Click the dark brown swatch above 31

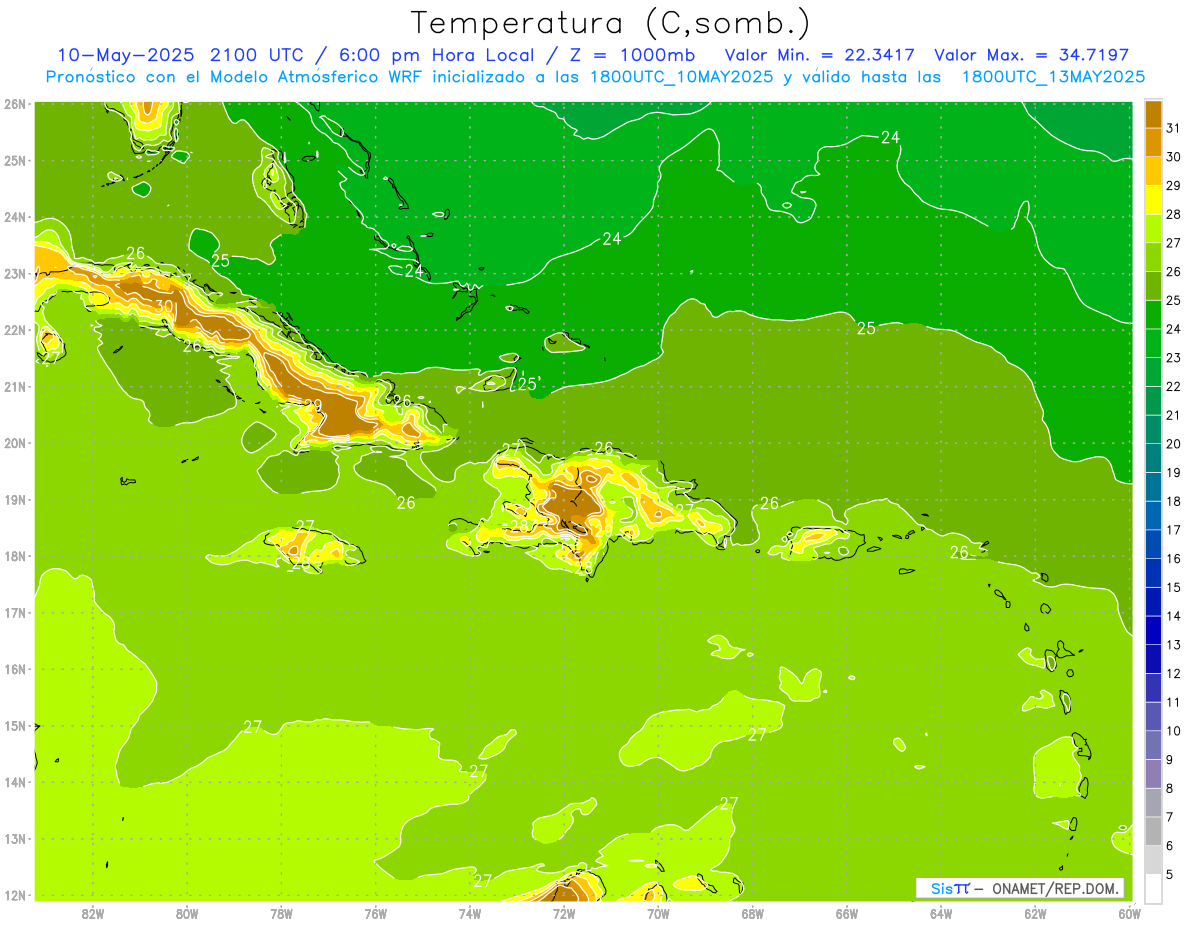click(x=1154, y=113)
